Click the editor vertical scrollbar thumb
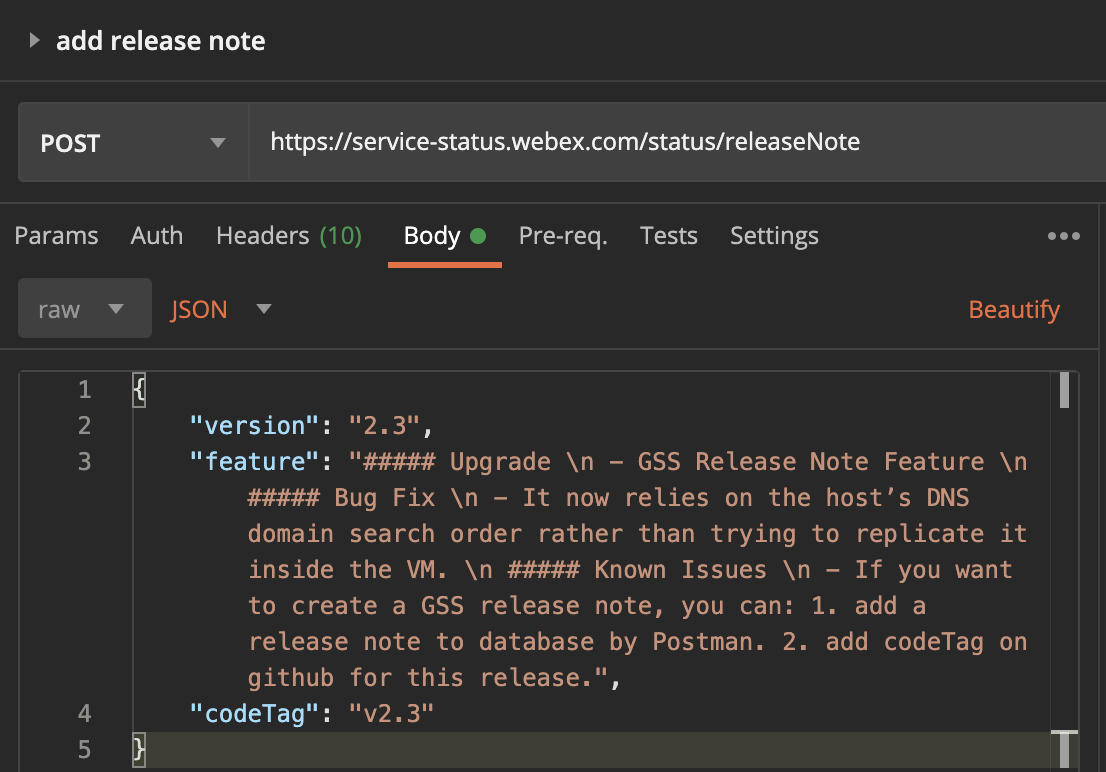This screenshot has height=772, width=1106. (x=1064, y=390)
